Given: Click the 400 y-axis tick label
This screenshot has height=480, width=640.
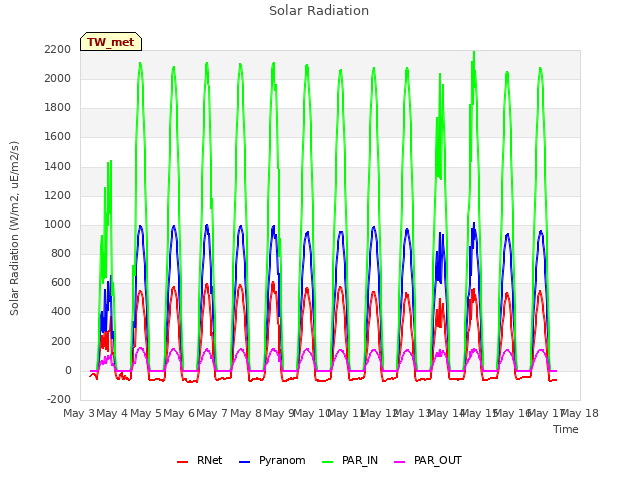Looking at the screenshot, I should tap(61, 312).
